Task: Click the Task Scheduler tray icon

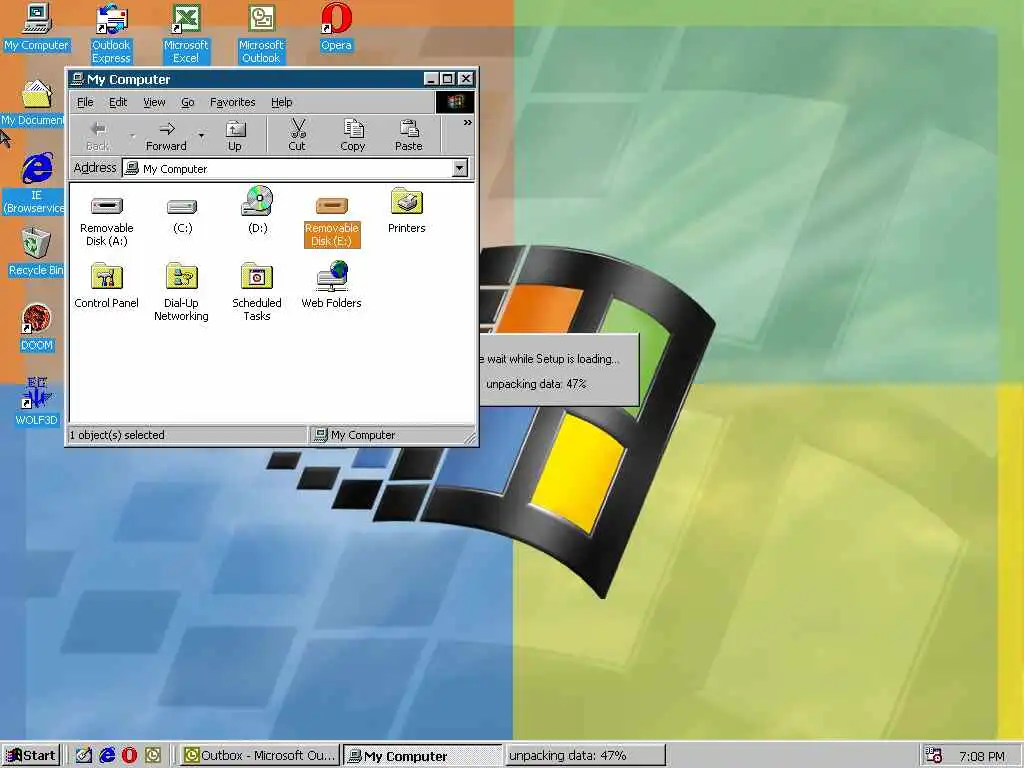Action: [x=934, y=756]
